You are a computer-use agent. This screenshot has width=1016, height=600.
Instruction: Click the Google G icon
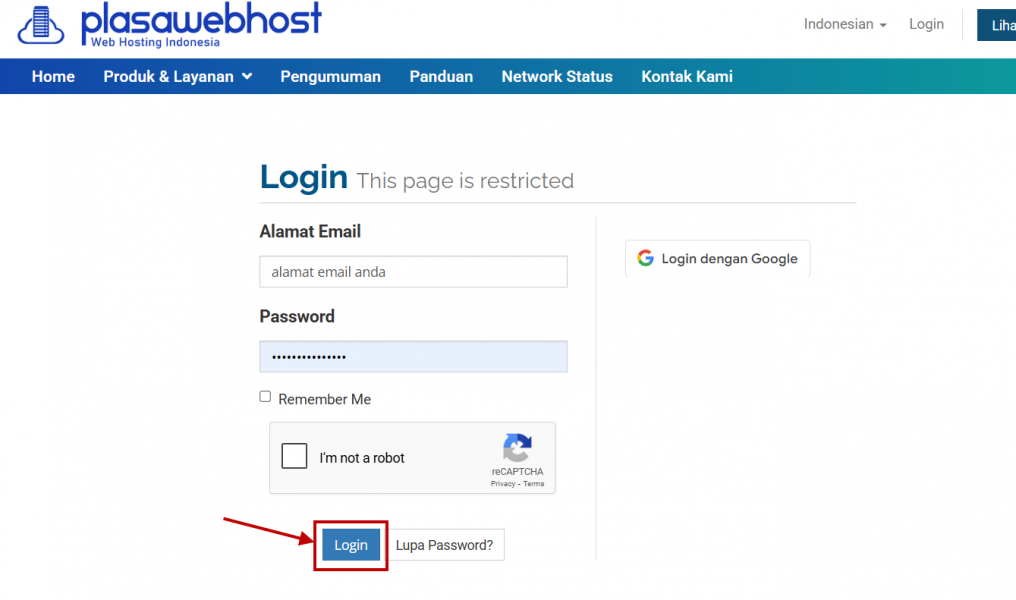(645, 258)
